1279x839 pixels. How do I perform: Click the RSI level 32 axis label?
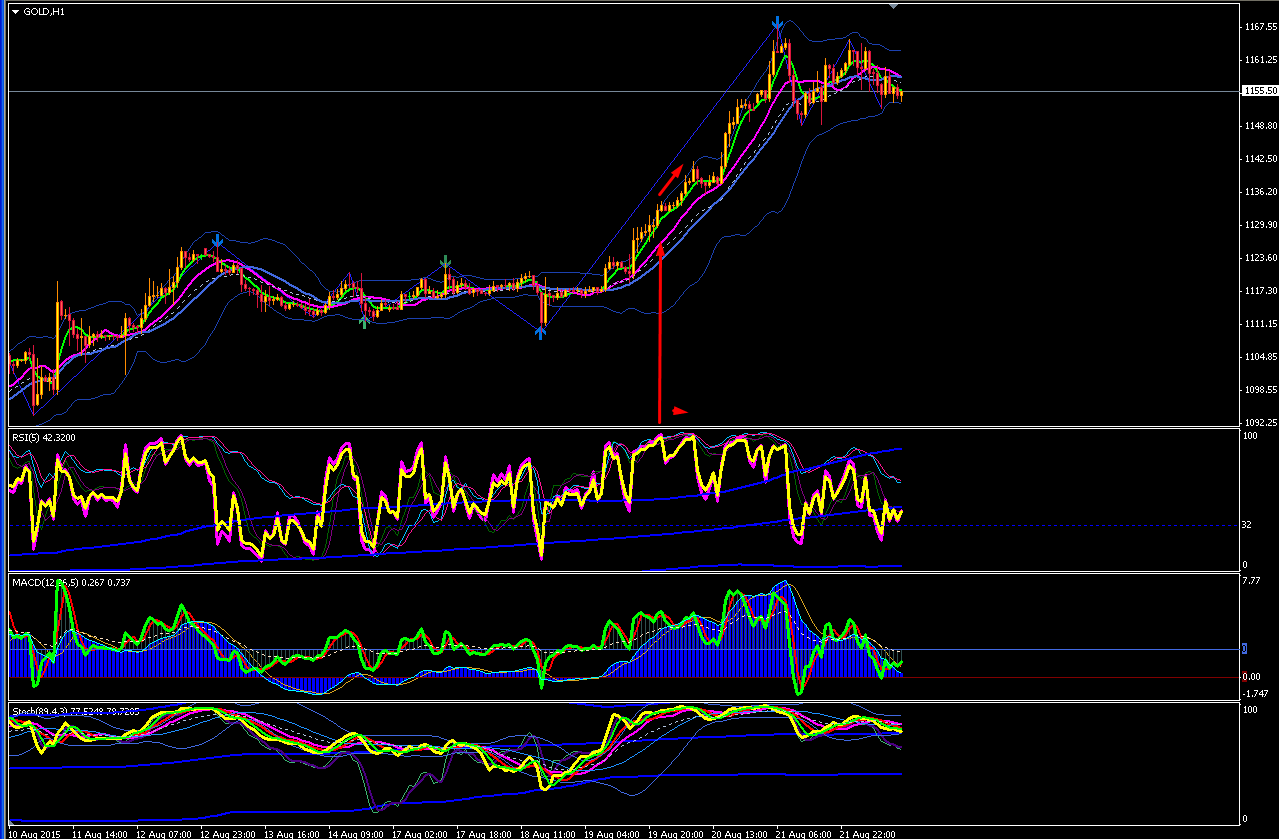point(1247,525)
